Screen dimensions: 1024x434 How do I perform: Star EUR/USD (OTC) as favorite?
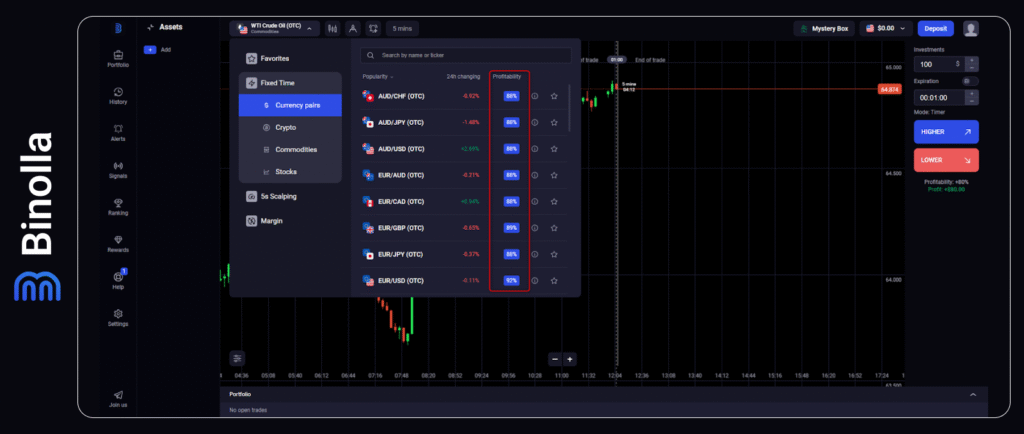(x=554, y=281)
